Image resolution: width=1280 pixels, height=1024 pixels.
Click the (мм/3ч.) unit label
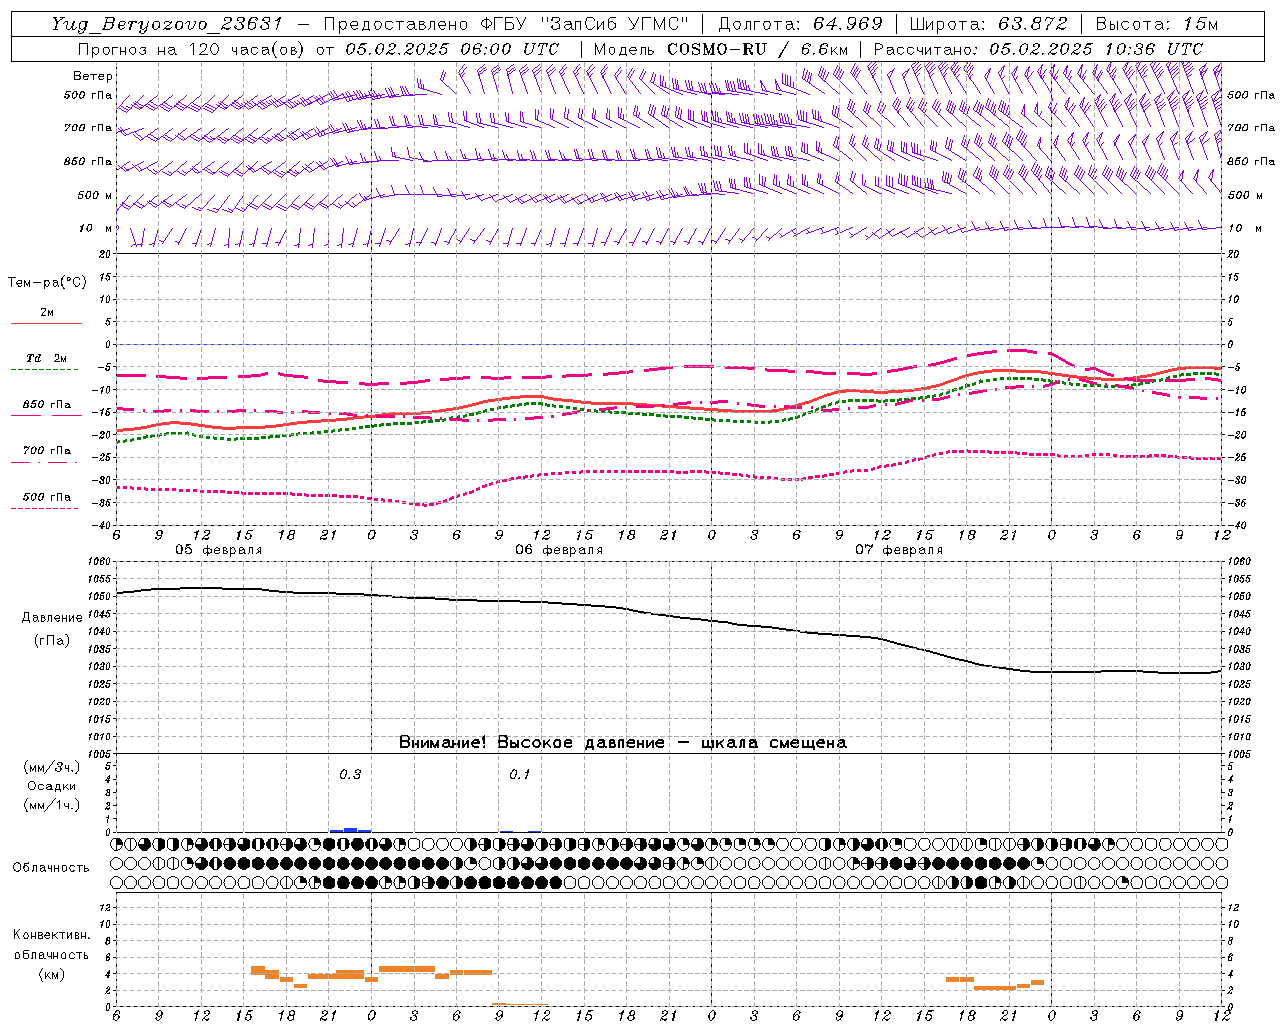[x=52, y=767]
